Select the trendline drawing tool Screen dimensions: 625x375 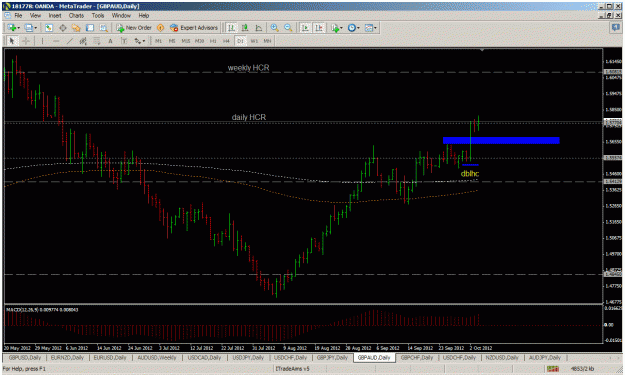[x=69, y=41]
